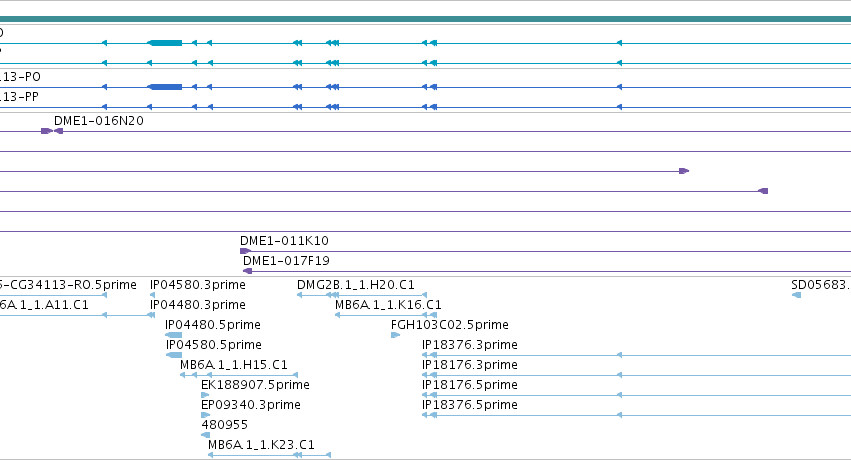This screenshot has height=460, width=851.
Task: Click the CG34113-RO.5prime label
Action: coord(68,285)
